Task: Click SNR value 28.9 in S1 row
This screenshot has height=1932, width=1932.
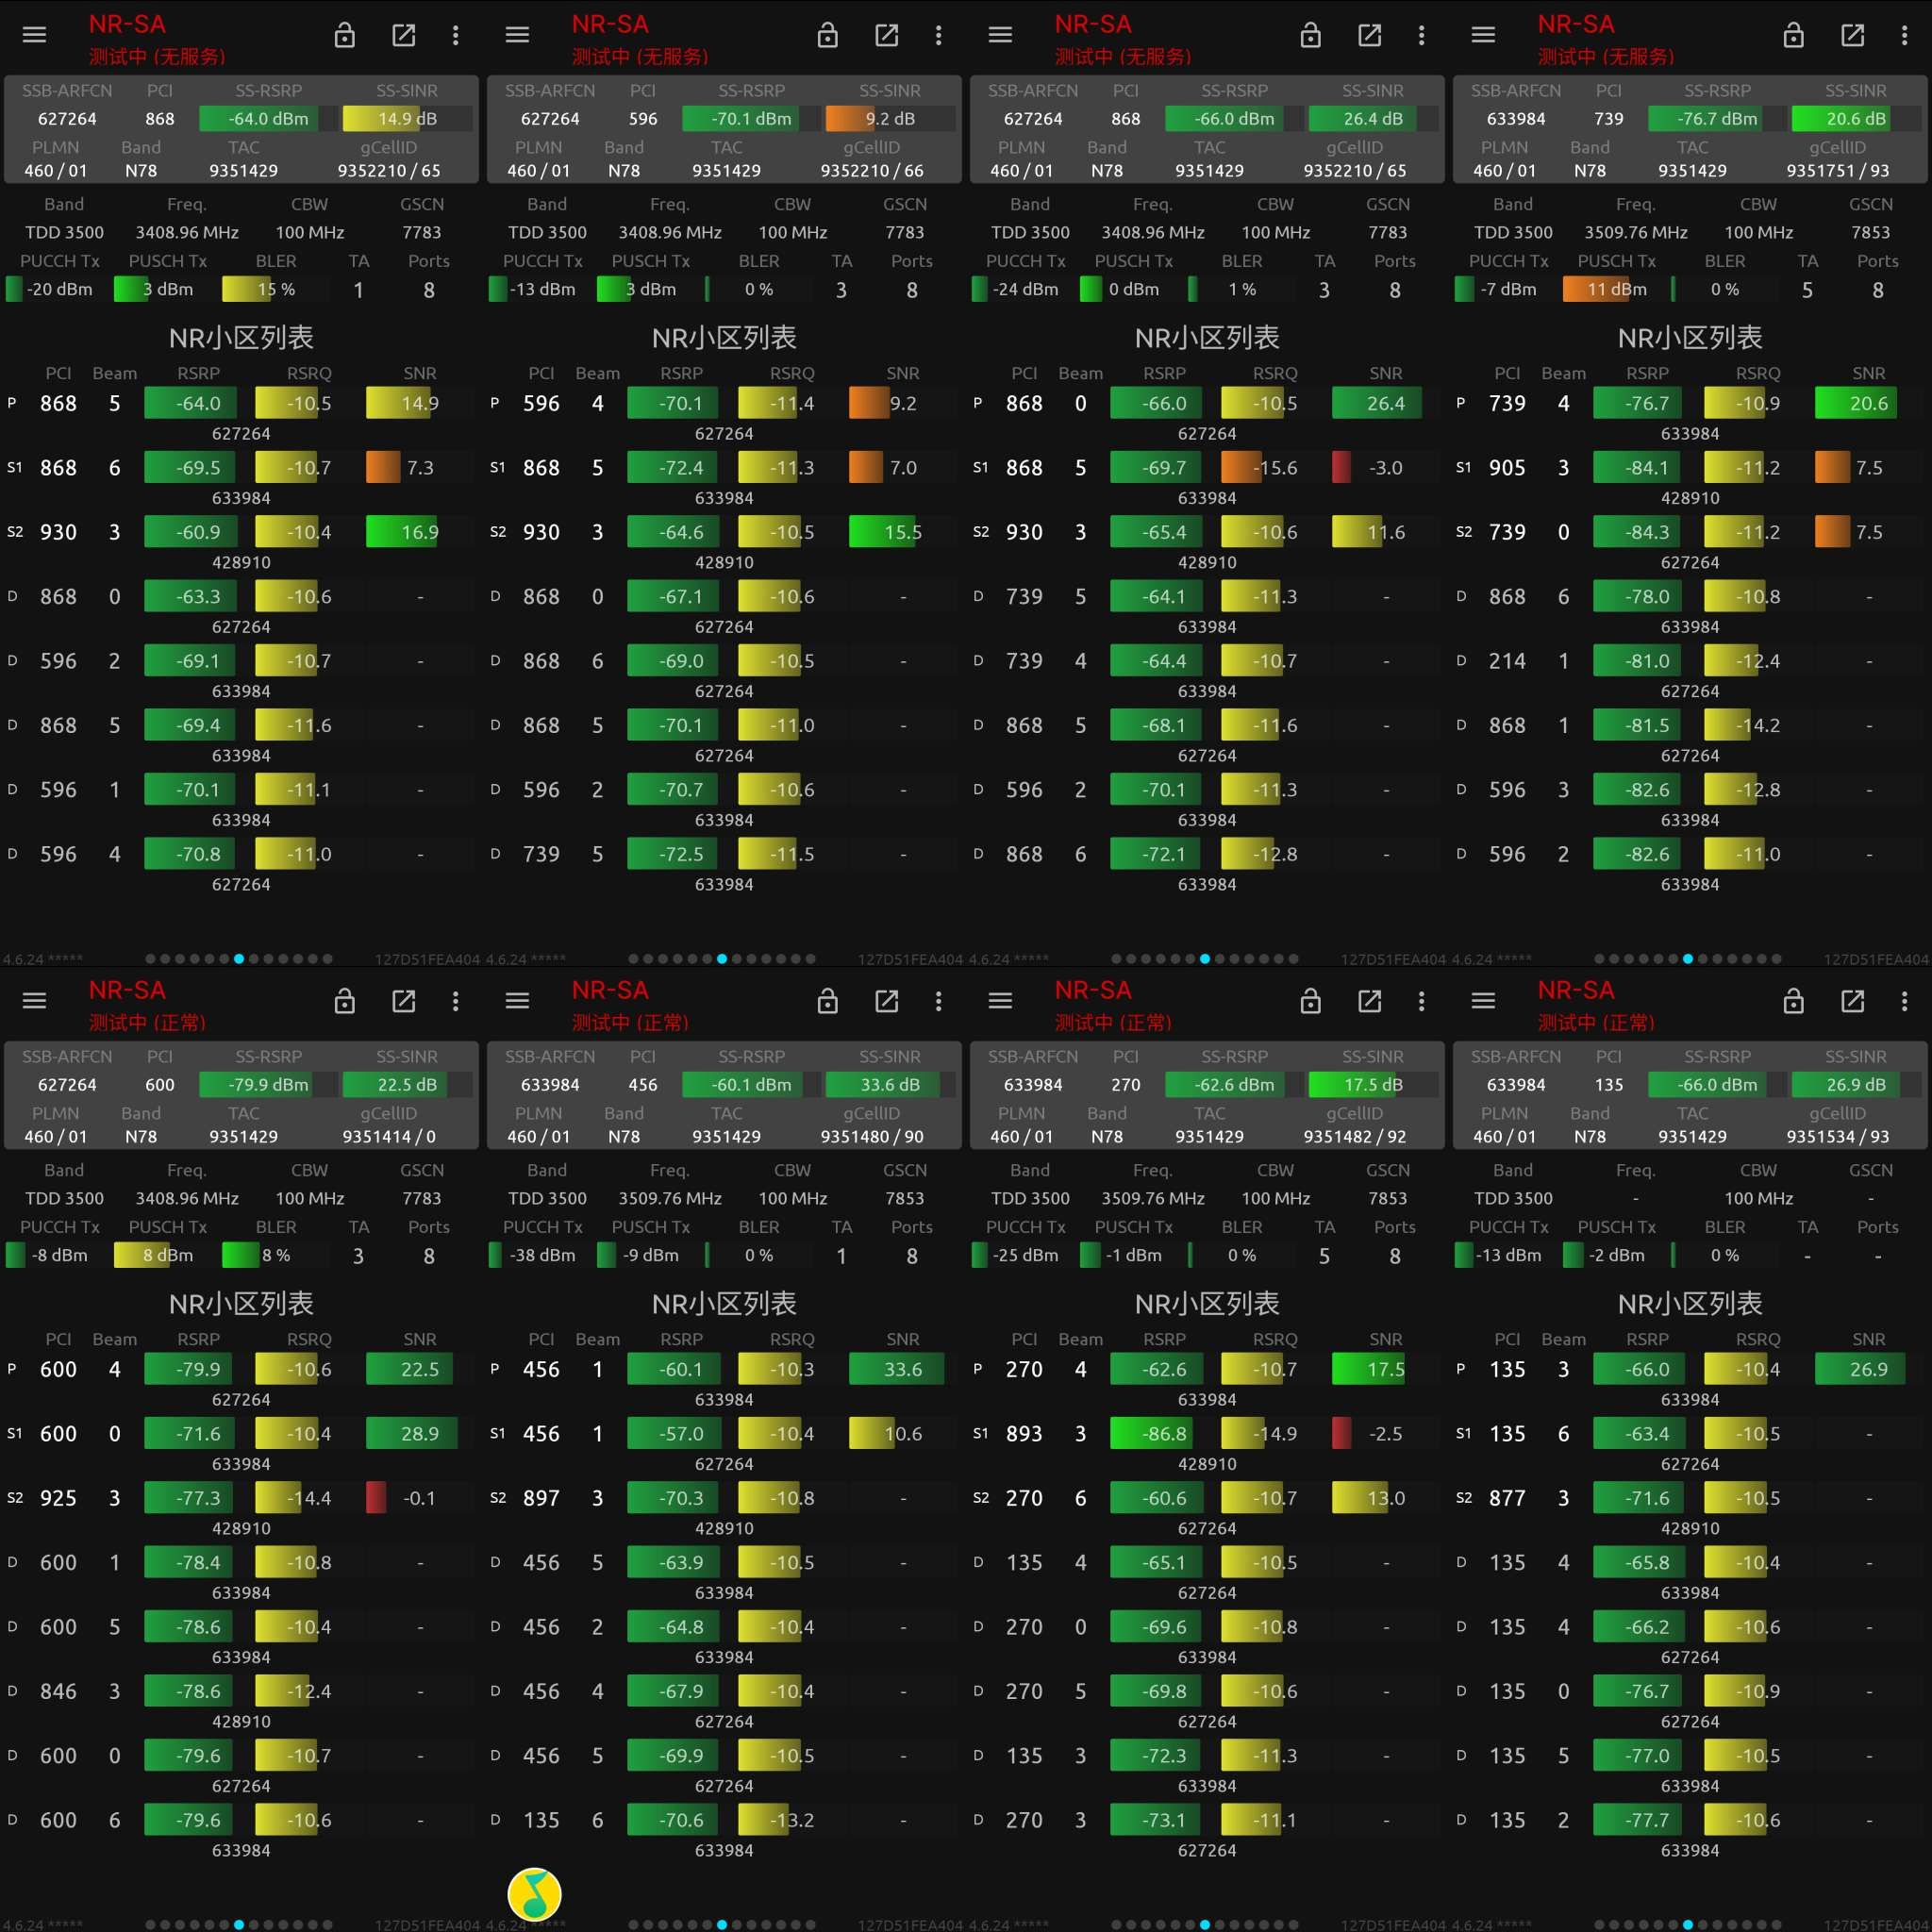Action: click(420, 1434)
